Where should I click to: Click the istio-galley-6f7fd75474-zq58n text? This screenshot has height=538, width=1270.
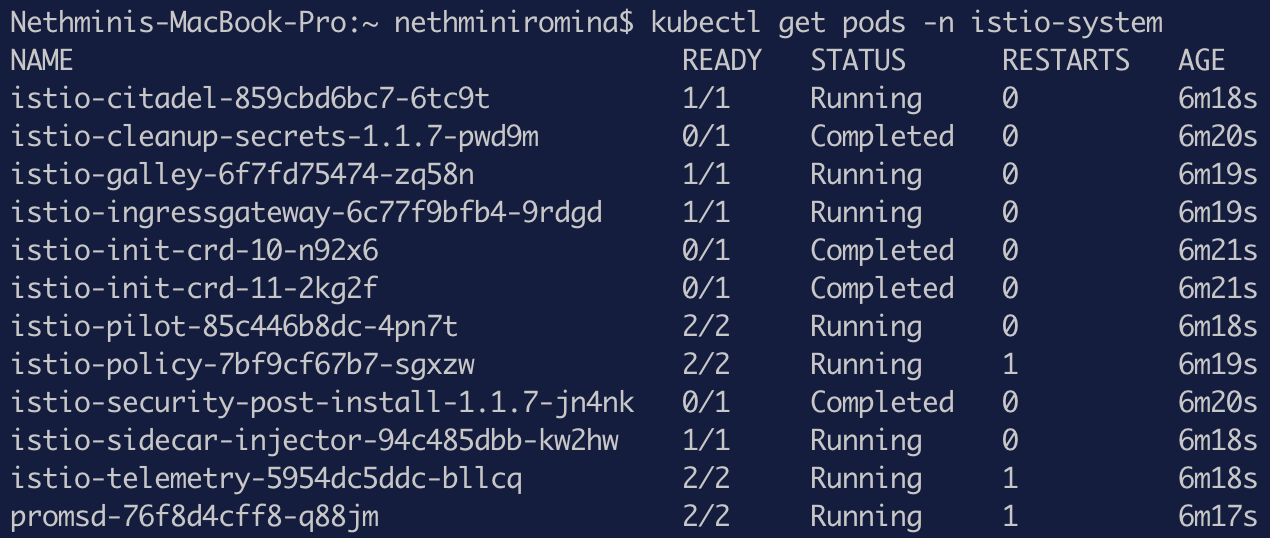pyautogui.click(x=243, y=175)
